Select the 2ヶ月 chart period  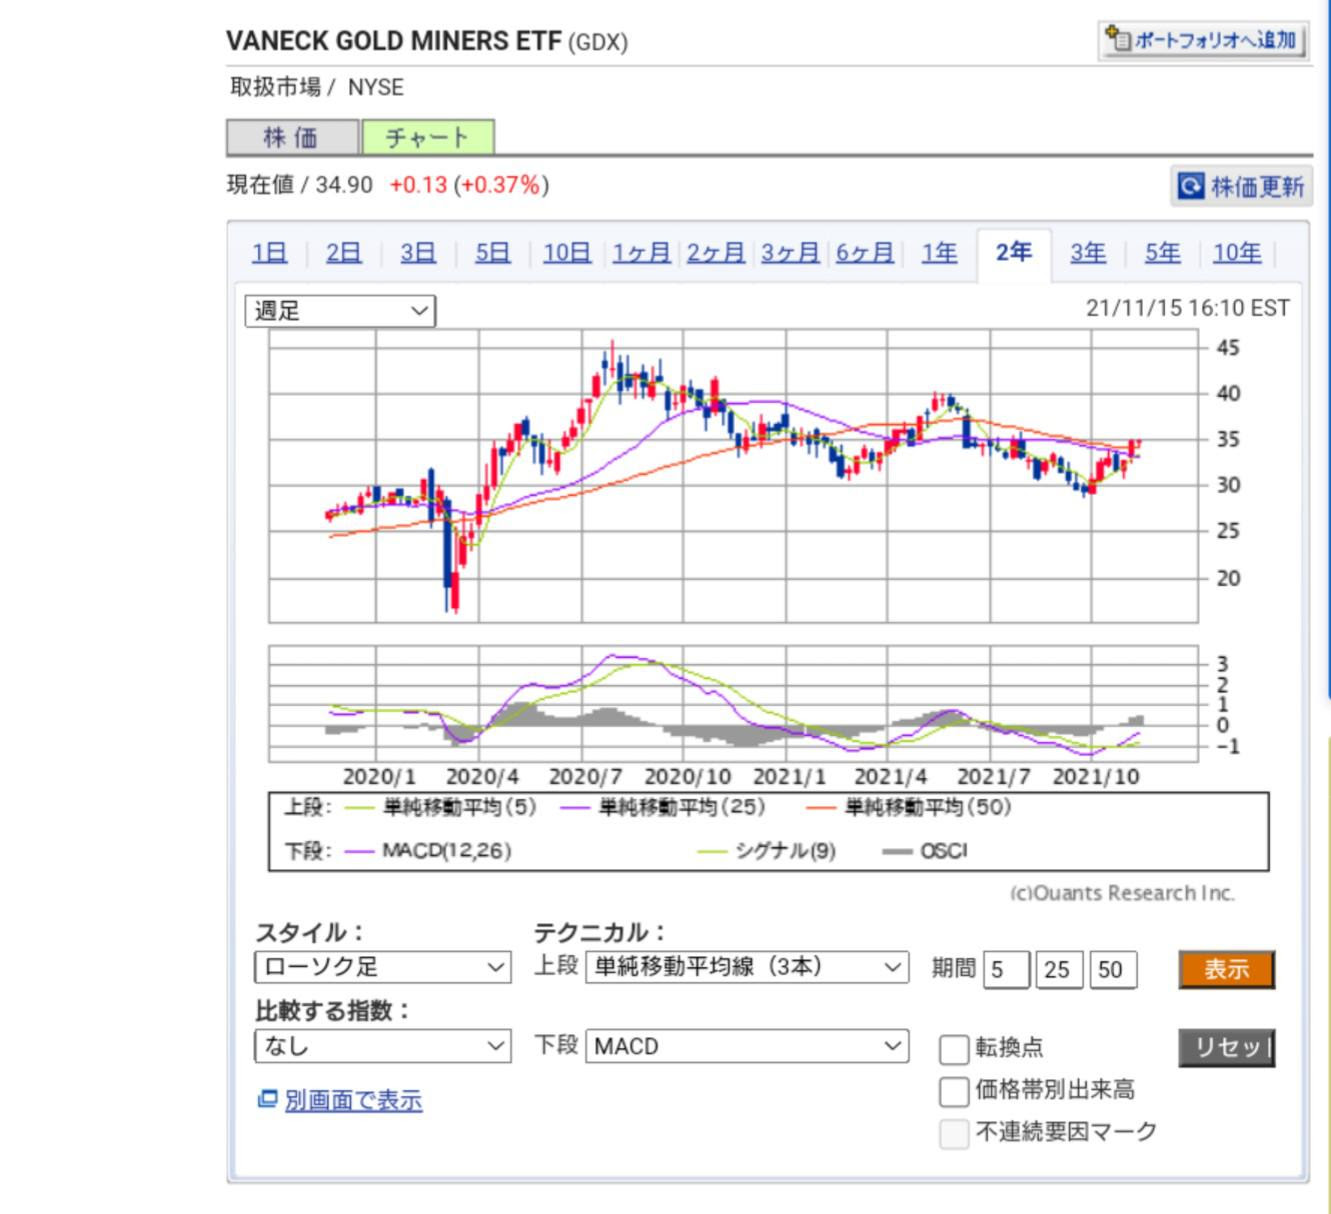coord(715,253)
